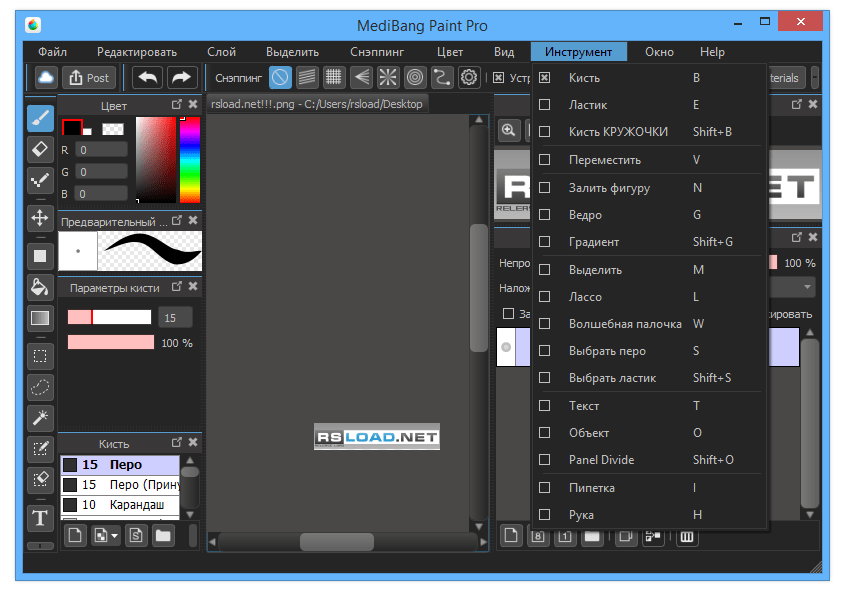Check the Пипетка item in the open menu

[545, 487]
